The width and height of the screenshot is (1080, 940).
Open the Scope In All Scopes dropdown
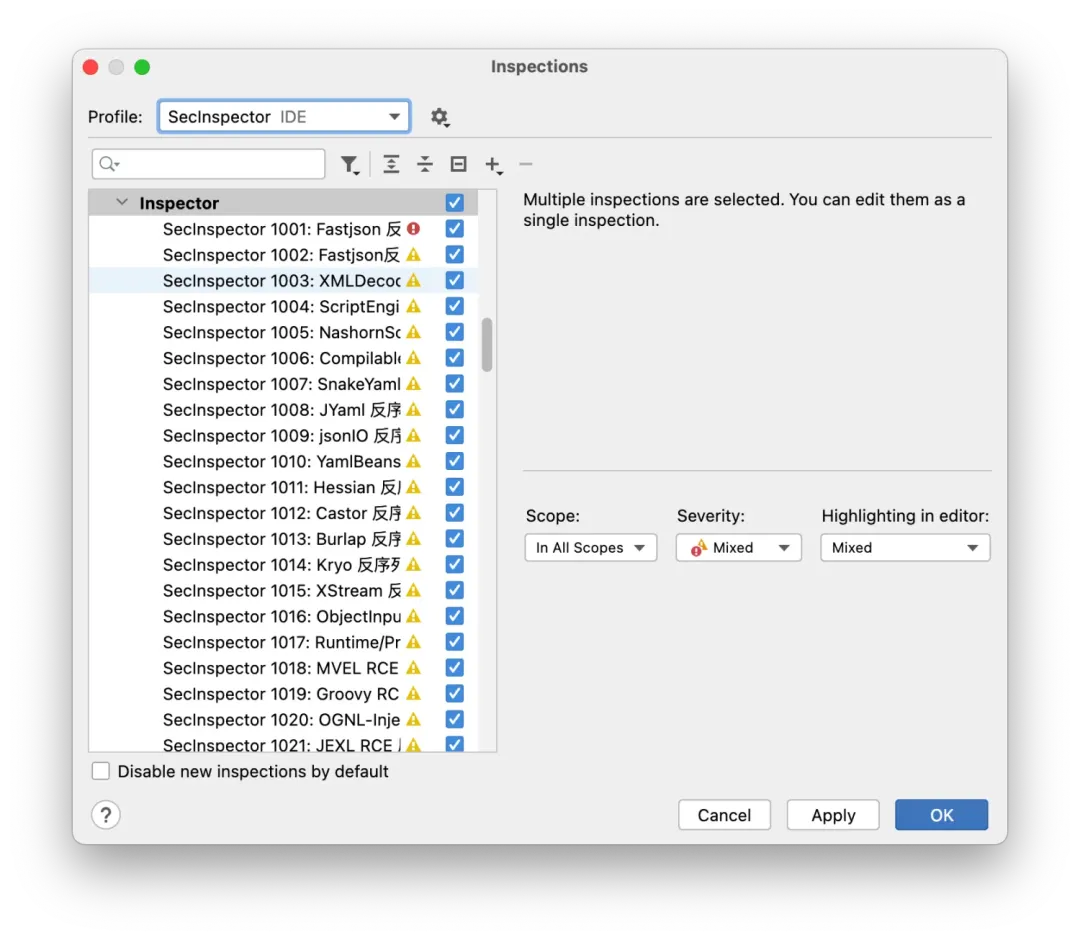pos(591,547)
